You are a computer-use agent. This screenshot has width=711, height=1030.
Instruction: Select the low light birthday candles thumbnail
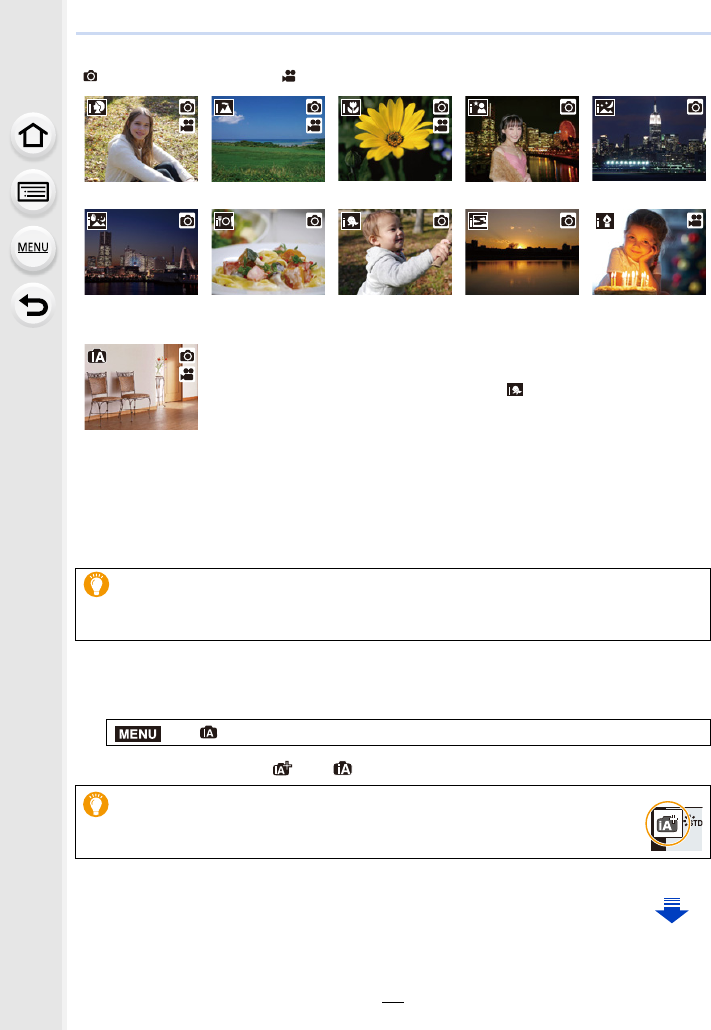tap(649, 252)
